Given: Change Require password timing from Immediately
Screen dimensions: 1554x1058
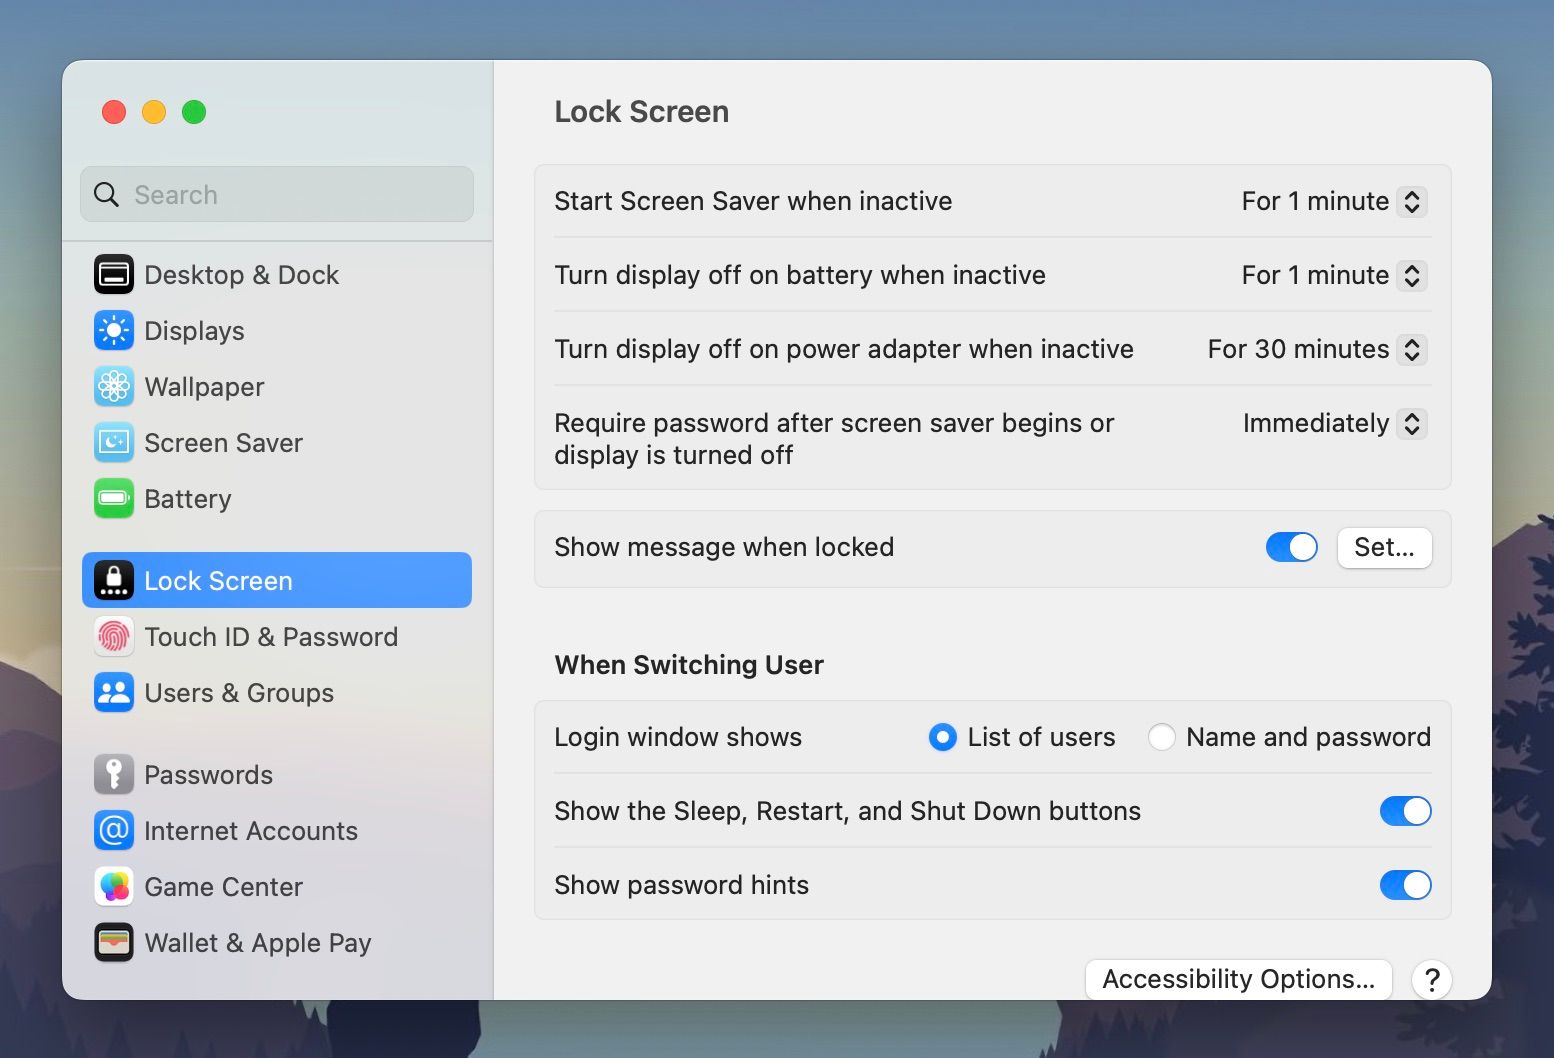Looking at the screenshot, I should click(1411, 423).
